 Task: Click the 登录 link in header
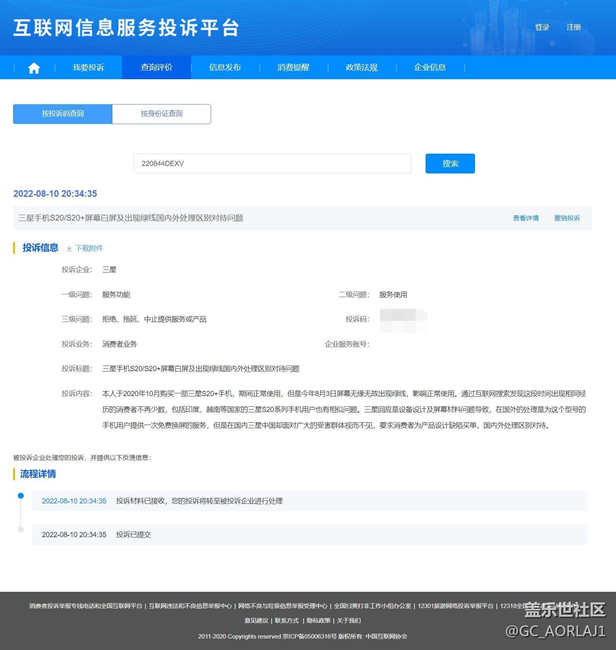pyautogui.click(x=542, y=28)
